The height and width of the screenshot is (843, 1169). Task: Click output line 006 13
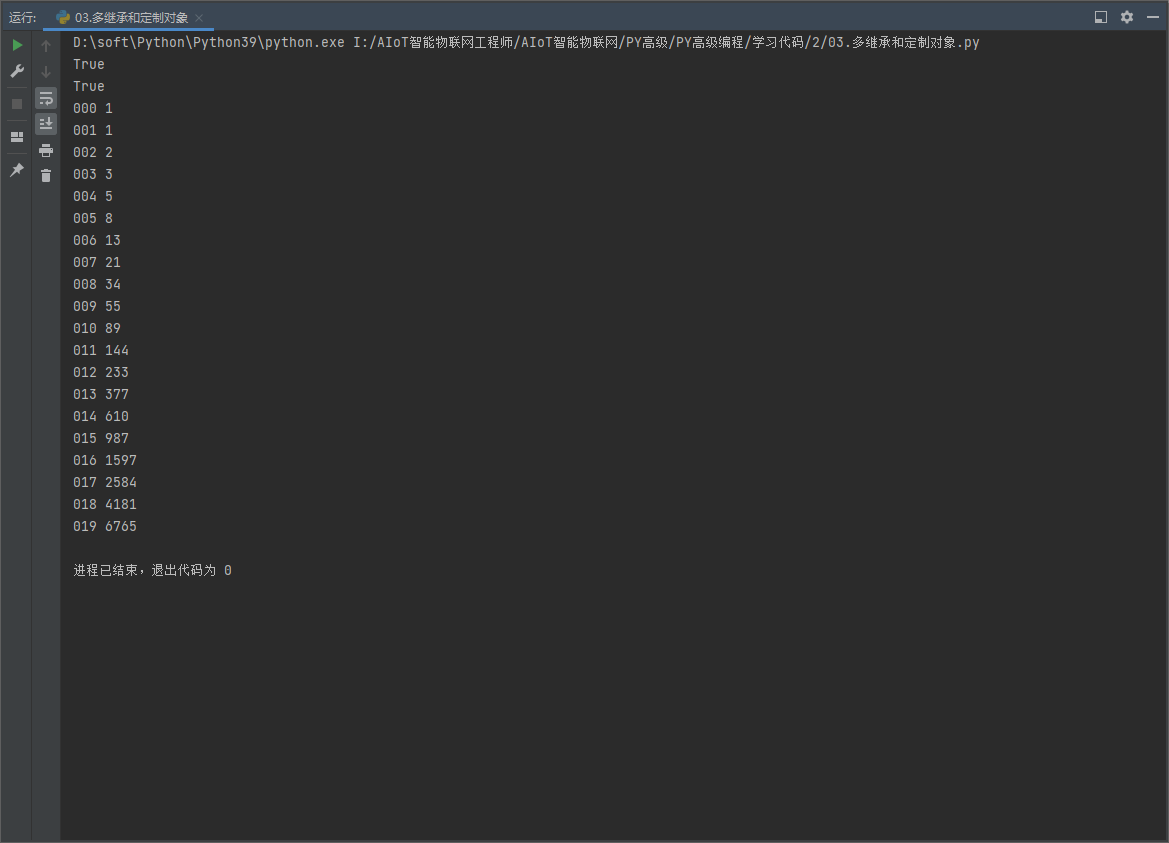click(97, 240)
